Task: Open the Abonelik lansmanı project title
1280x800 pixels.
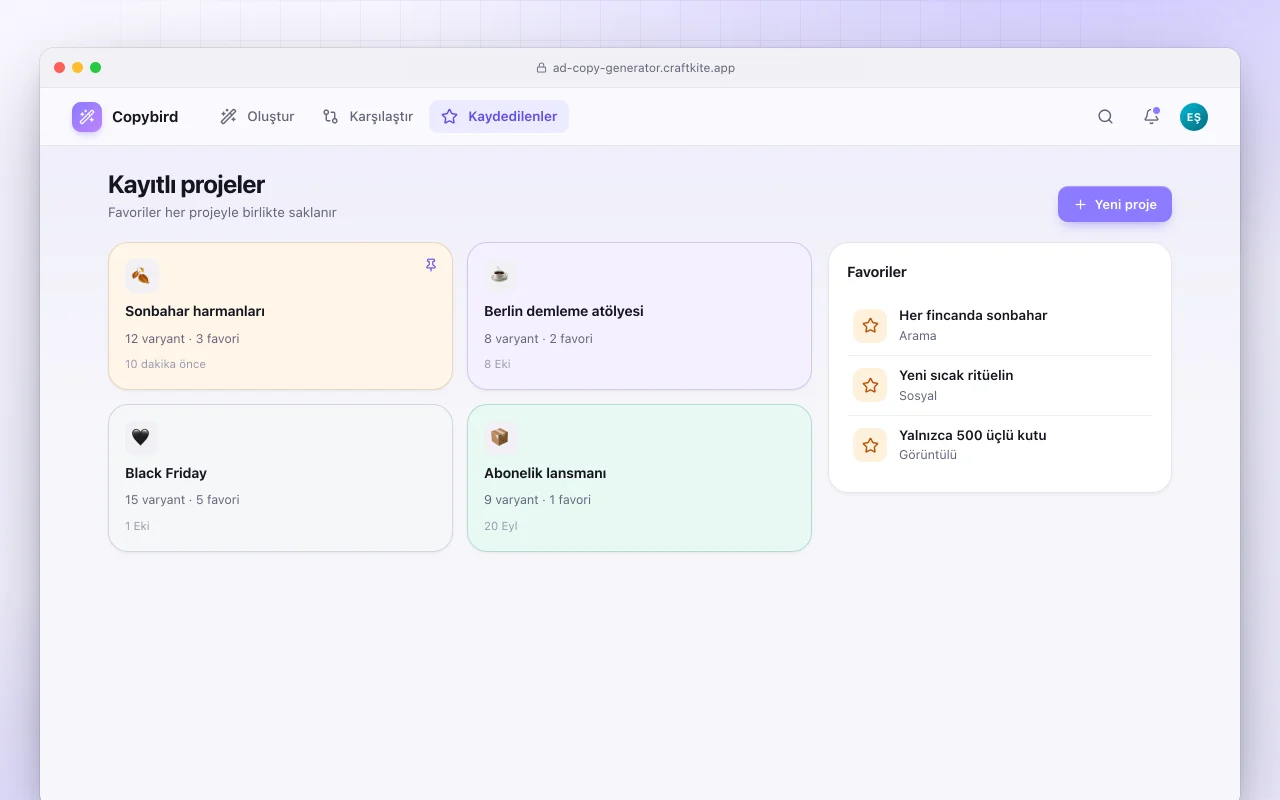Action: click(x=545, y=473)
